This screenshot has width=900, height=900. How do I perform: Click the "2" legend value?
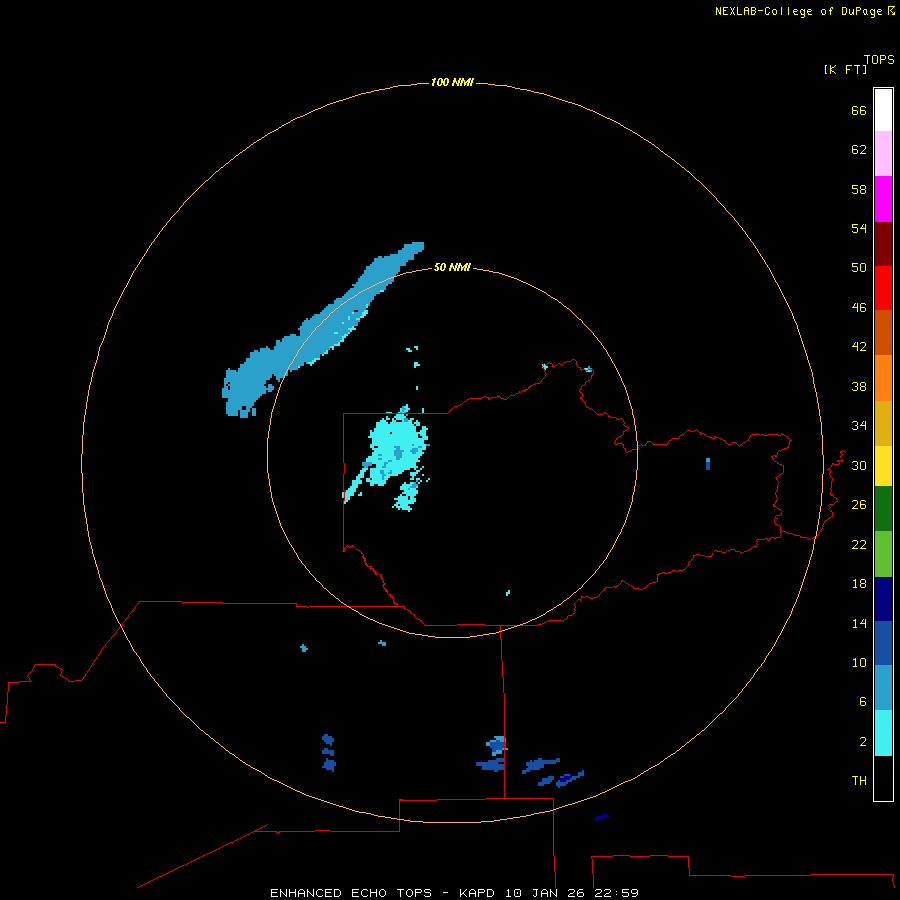pyautogui.click(x=863, y=742)
